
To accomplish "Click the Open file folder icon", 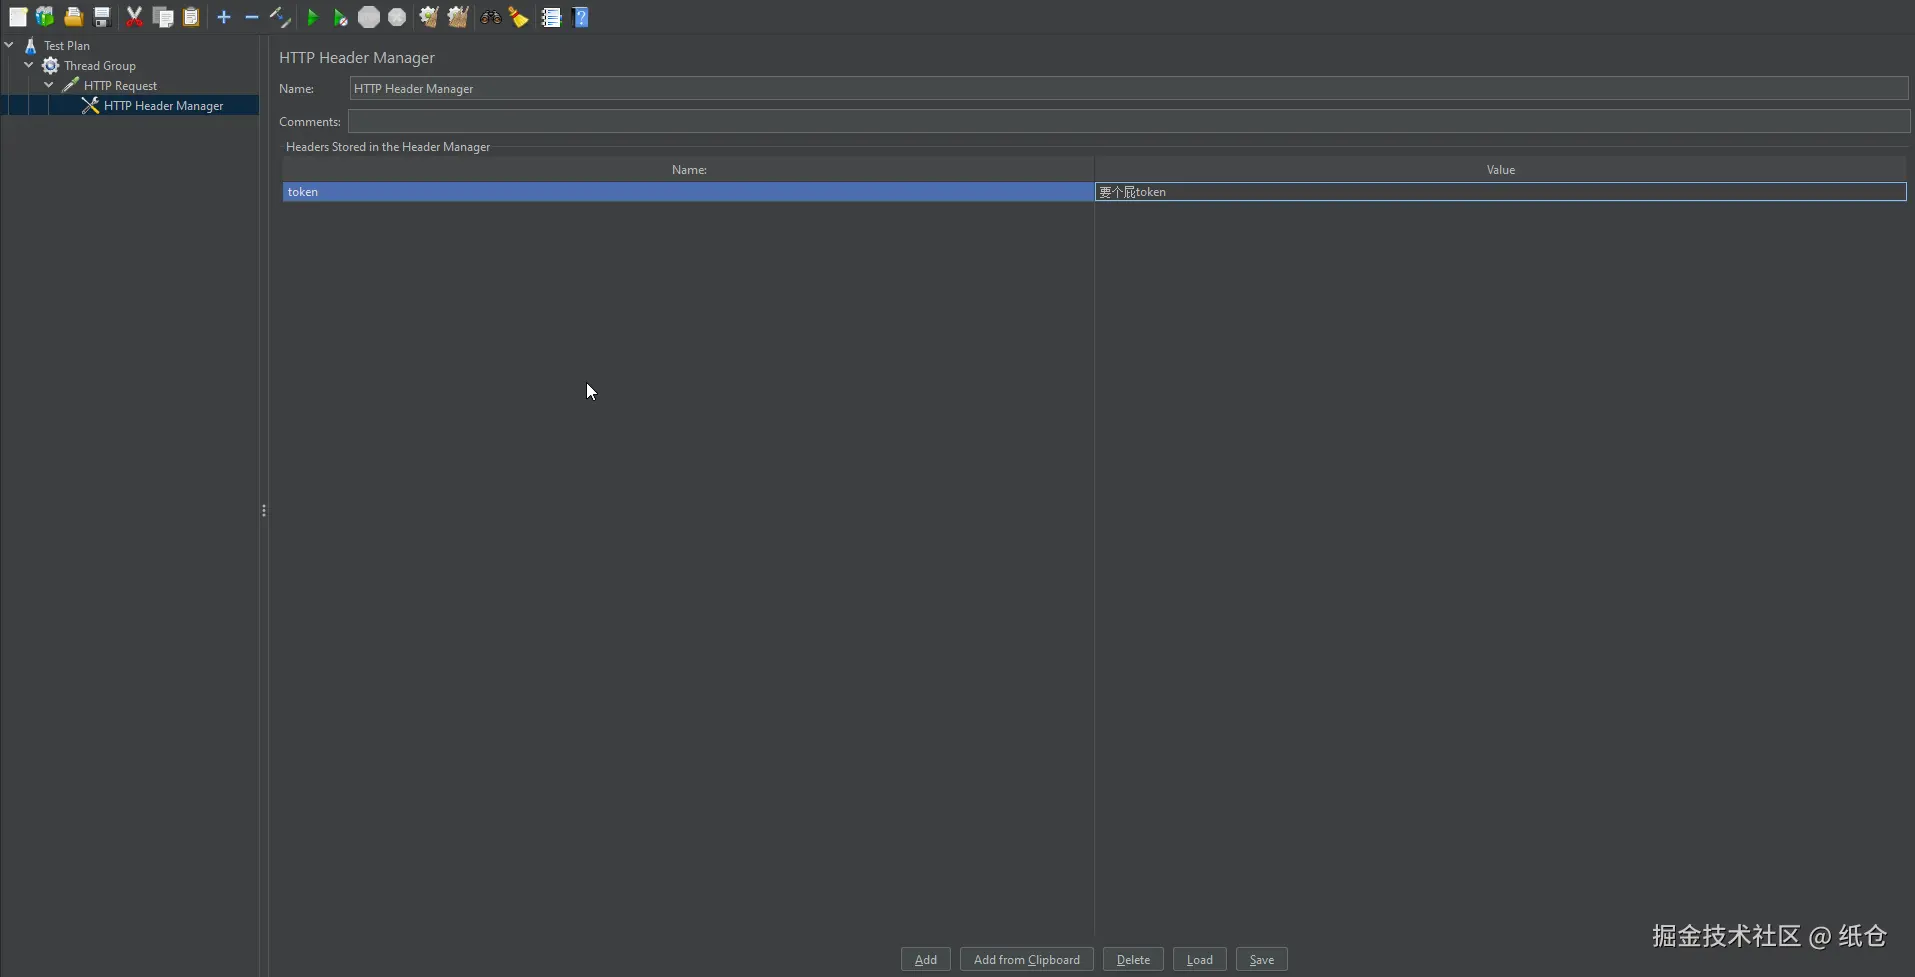I will (x=73, y=17).
